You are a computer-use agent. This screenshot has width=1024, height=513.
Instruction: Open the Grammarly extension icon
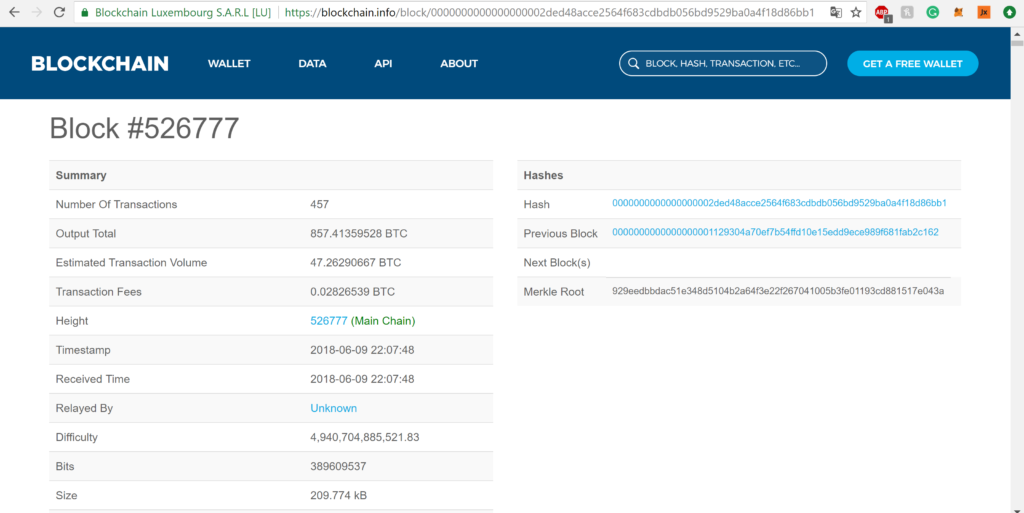(932, 13)
